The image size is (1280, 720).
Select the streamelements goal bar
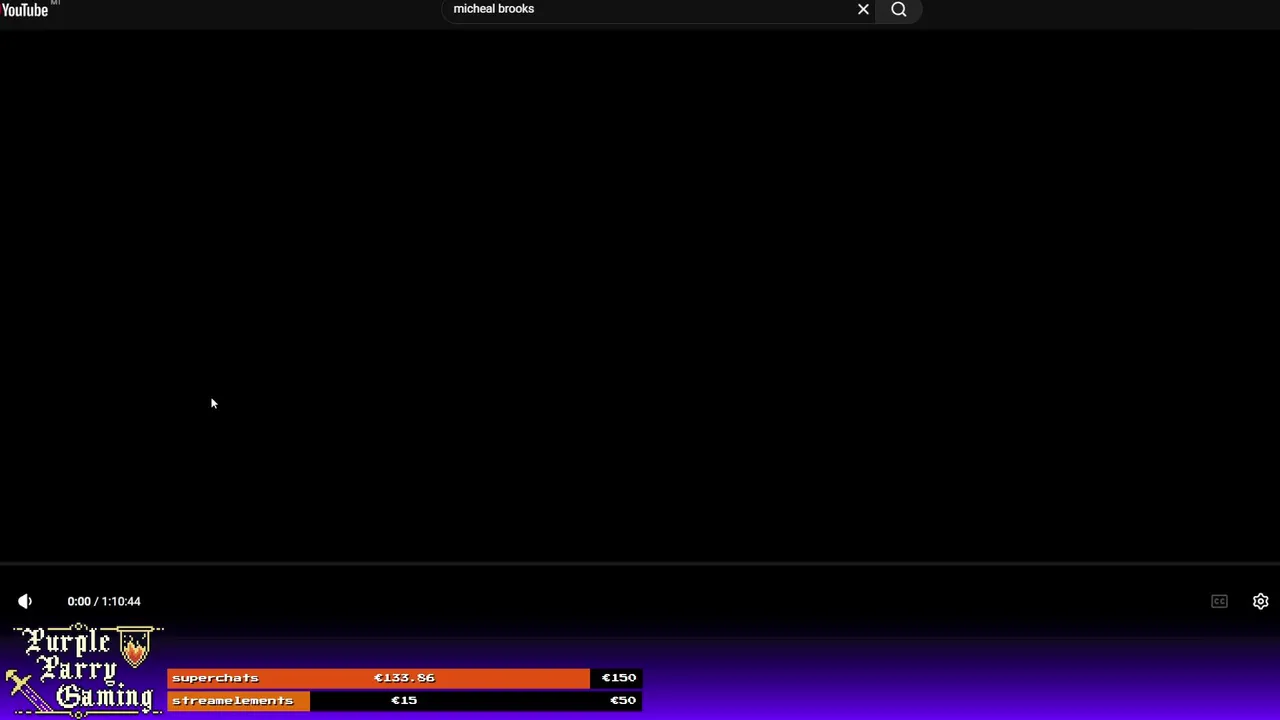click(x=404, y=700)
